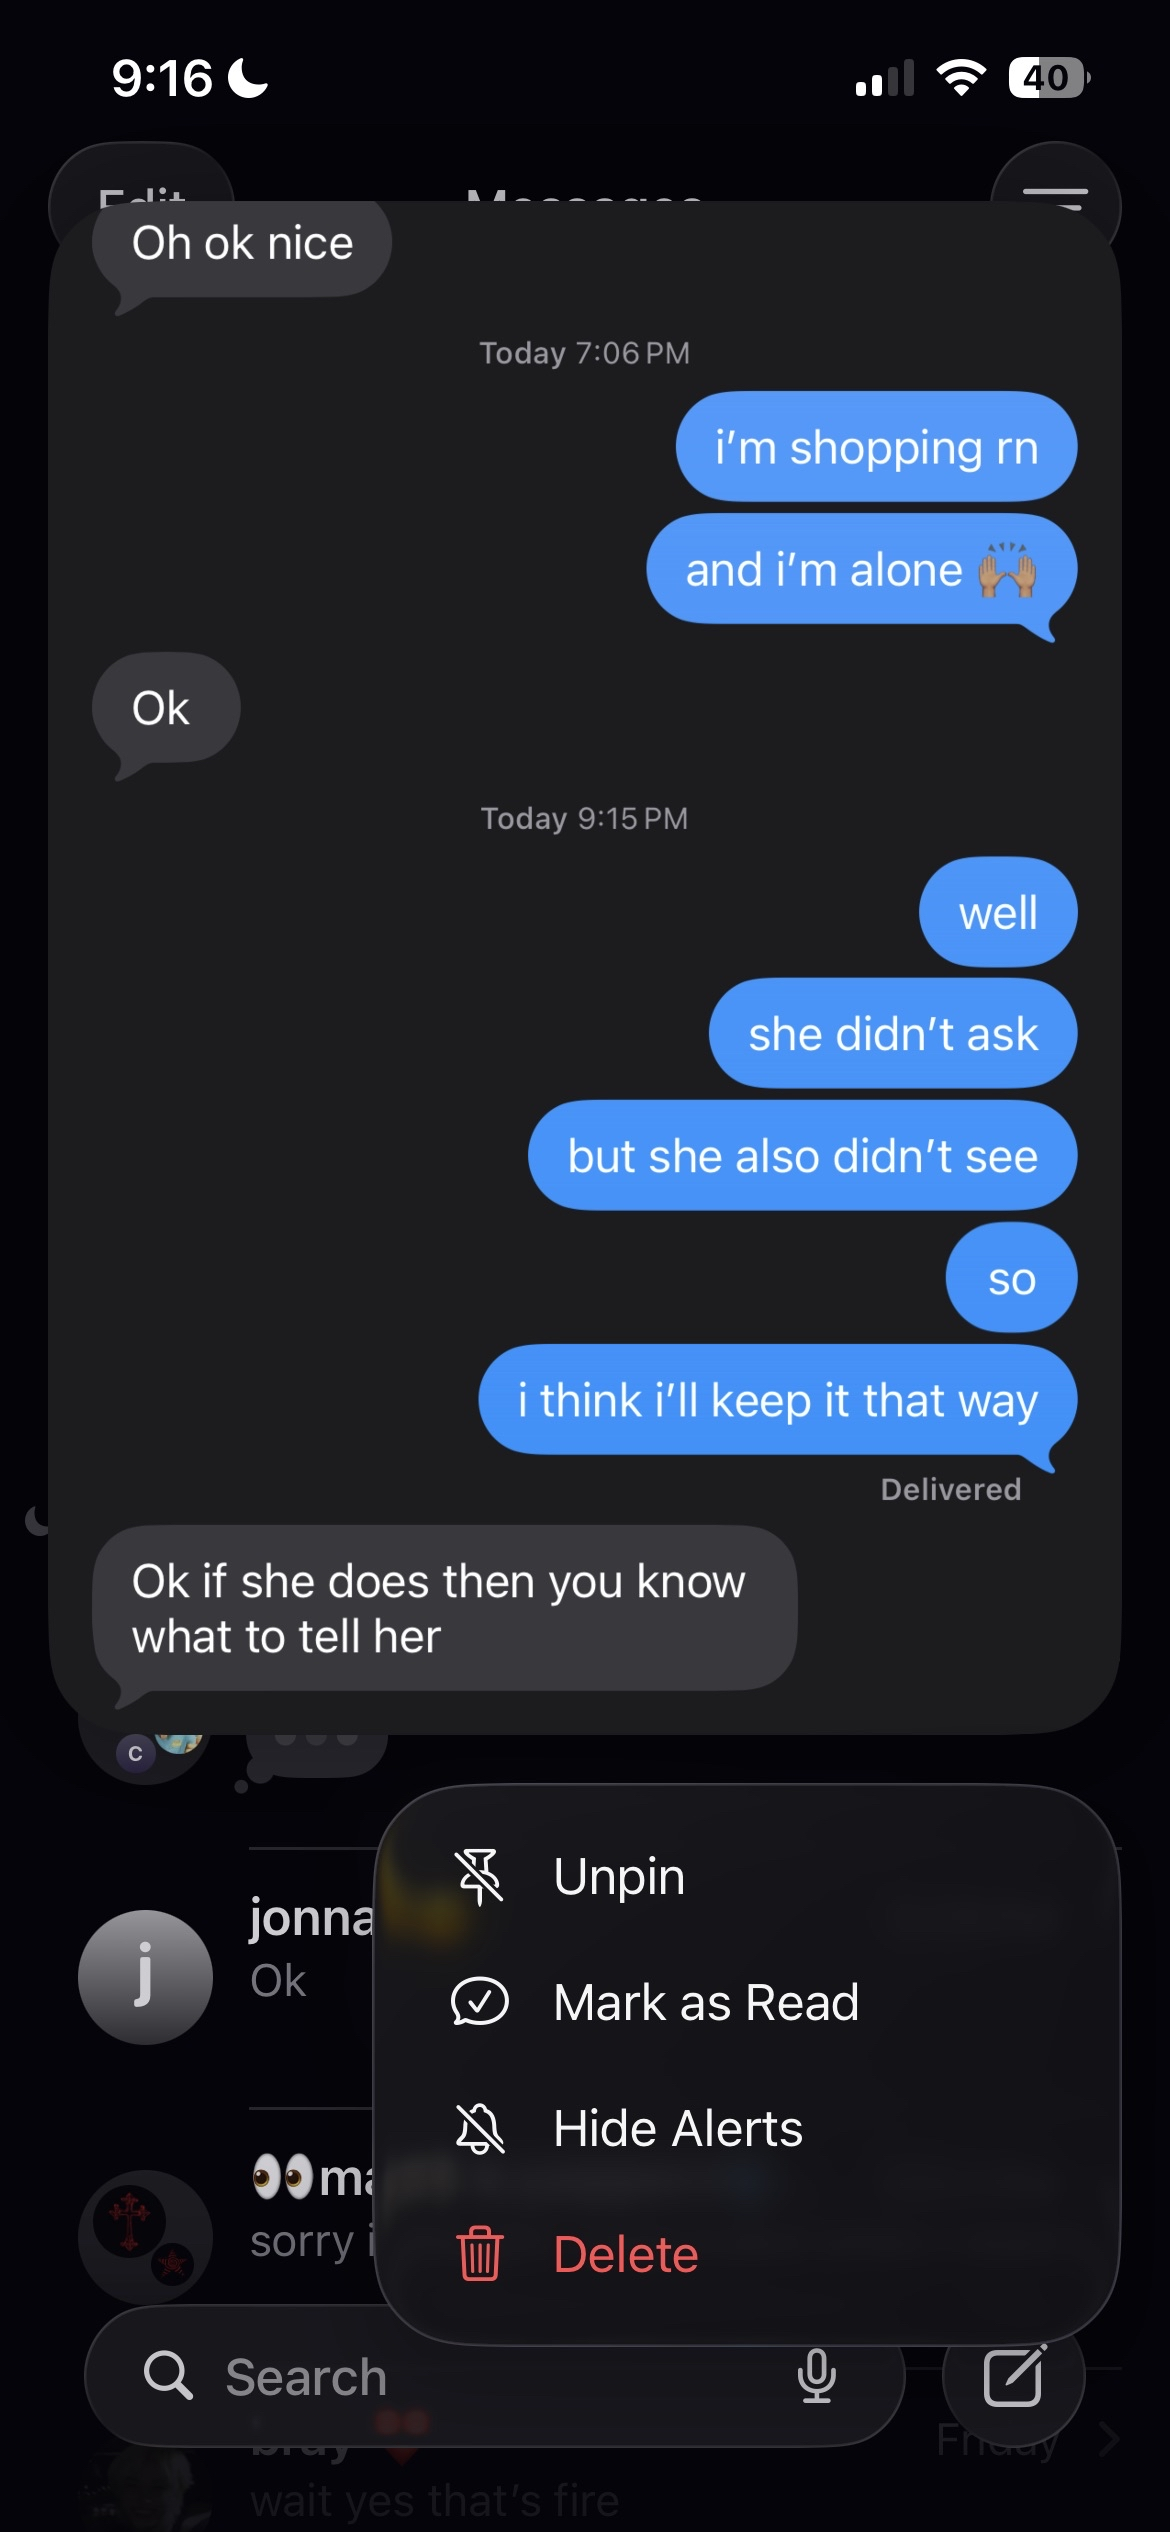Tap the Mark as Read checkmark bubble icon
Image resolution: width=1170 pixels, height=2532 pixels.
tap(480, 2002)
